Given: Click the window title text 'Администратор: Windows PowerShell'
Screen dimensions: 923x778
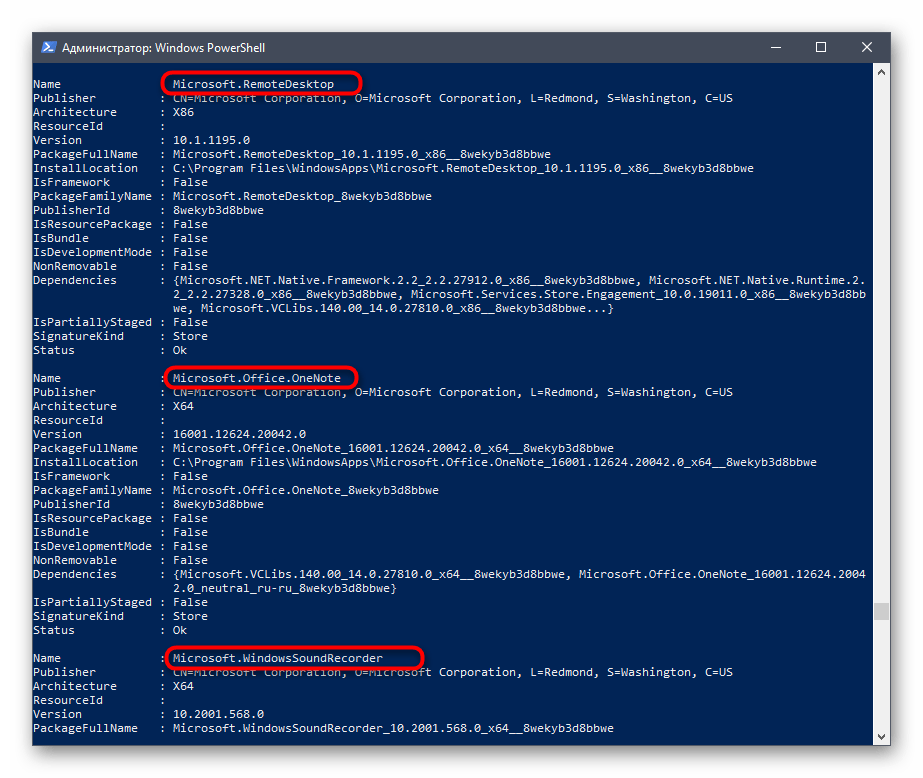Looking at the screenshot, I should [163, 47].
